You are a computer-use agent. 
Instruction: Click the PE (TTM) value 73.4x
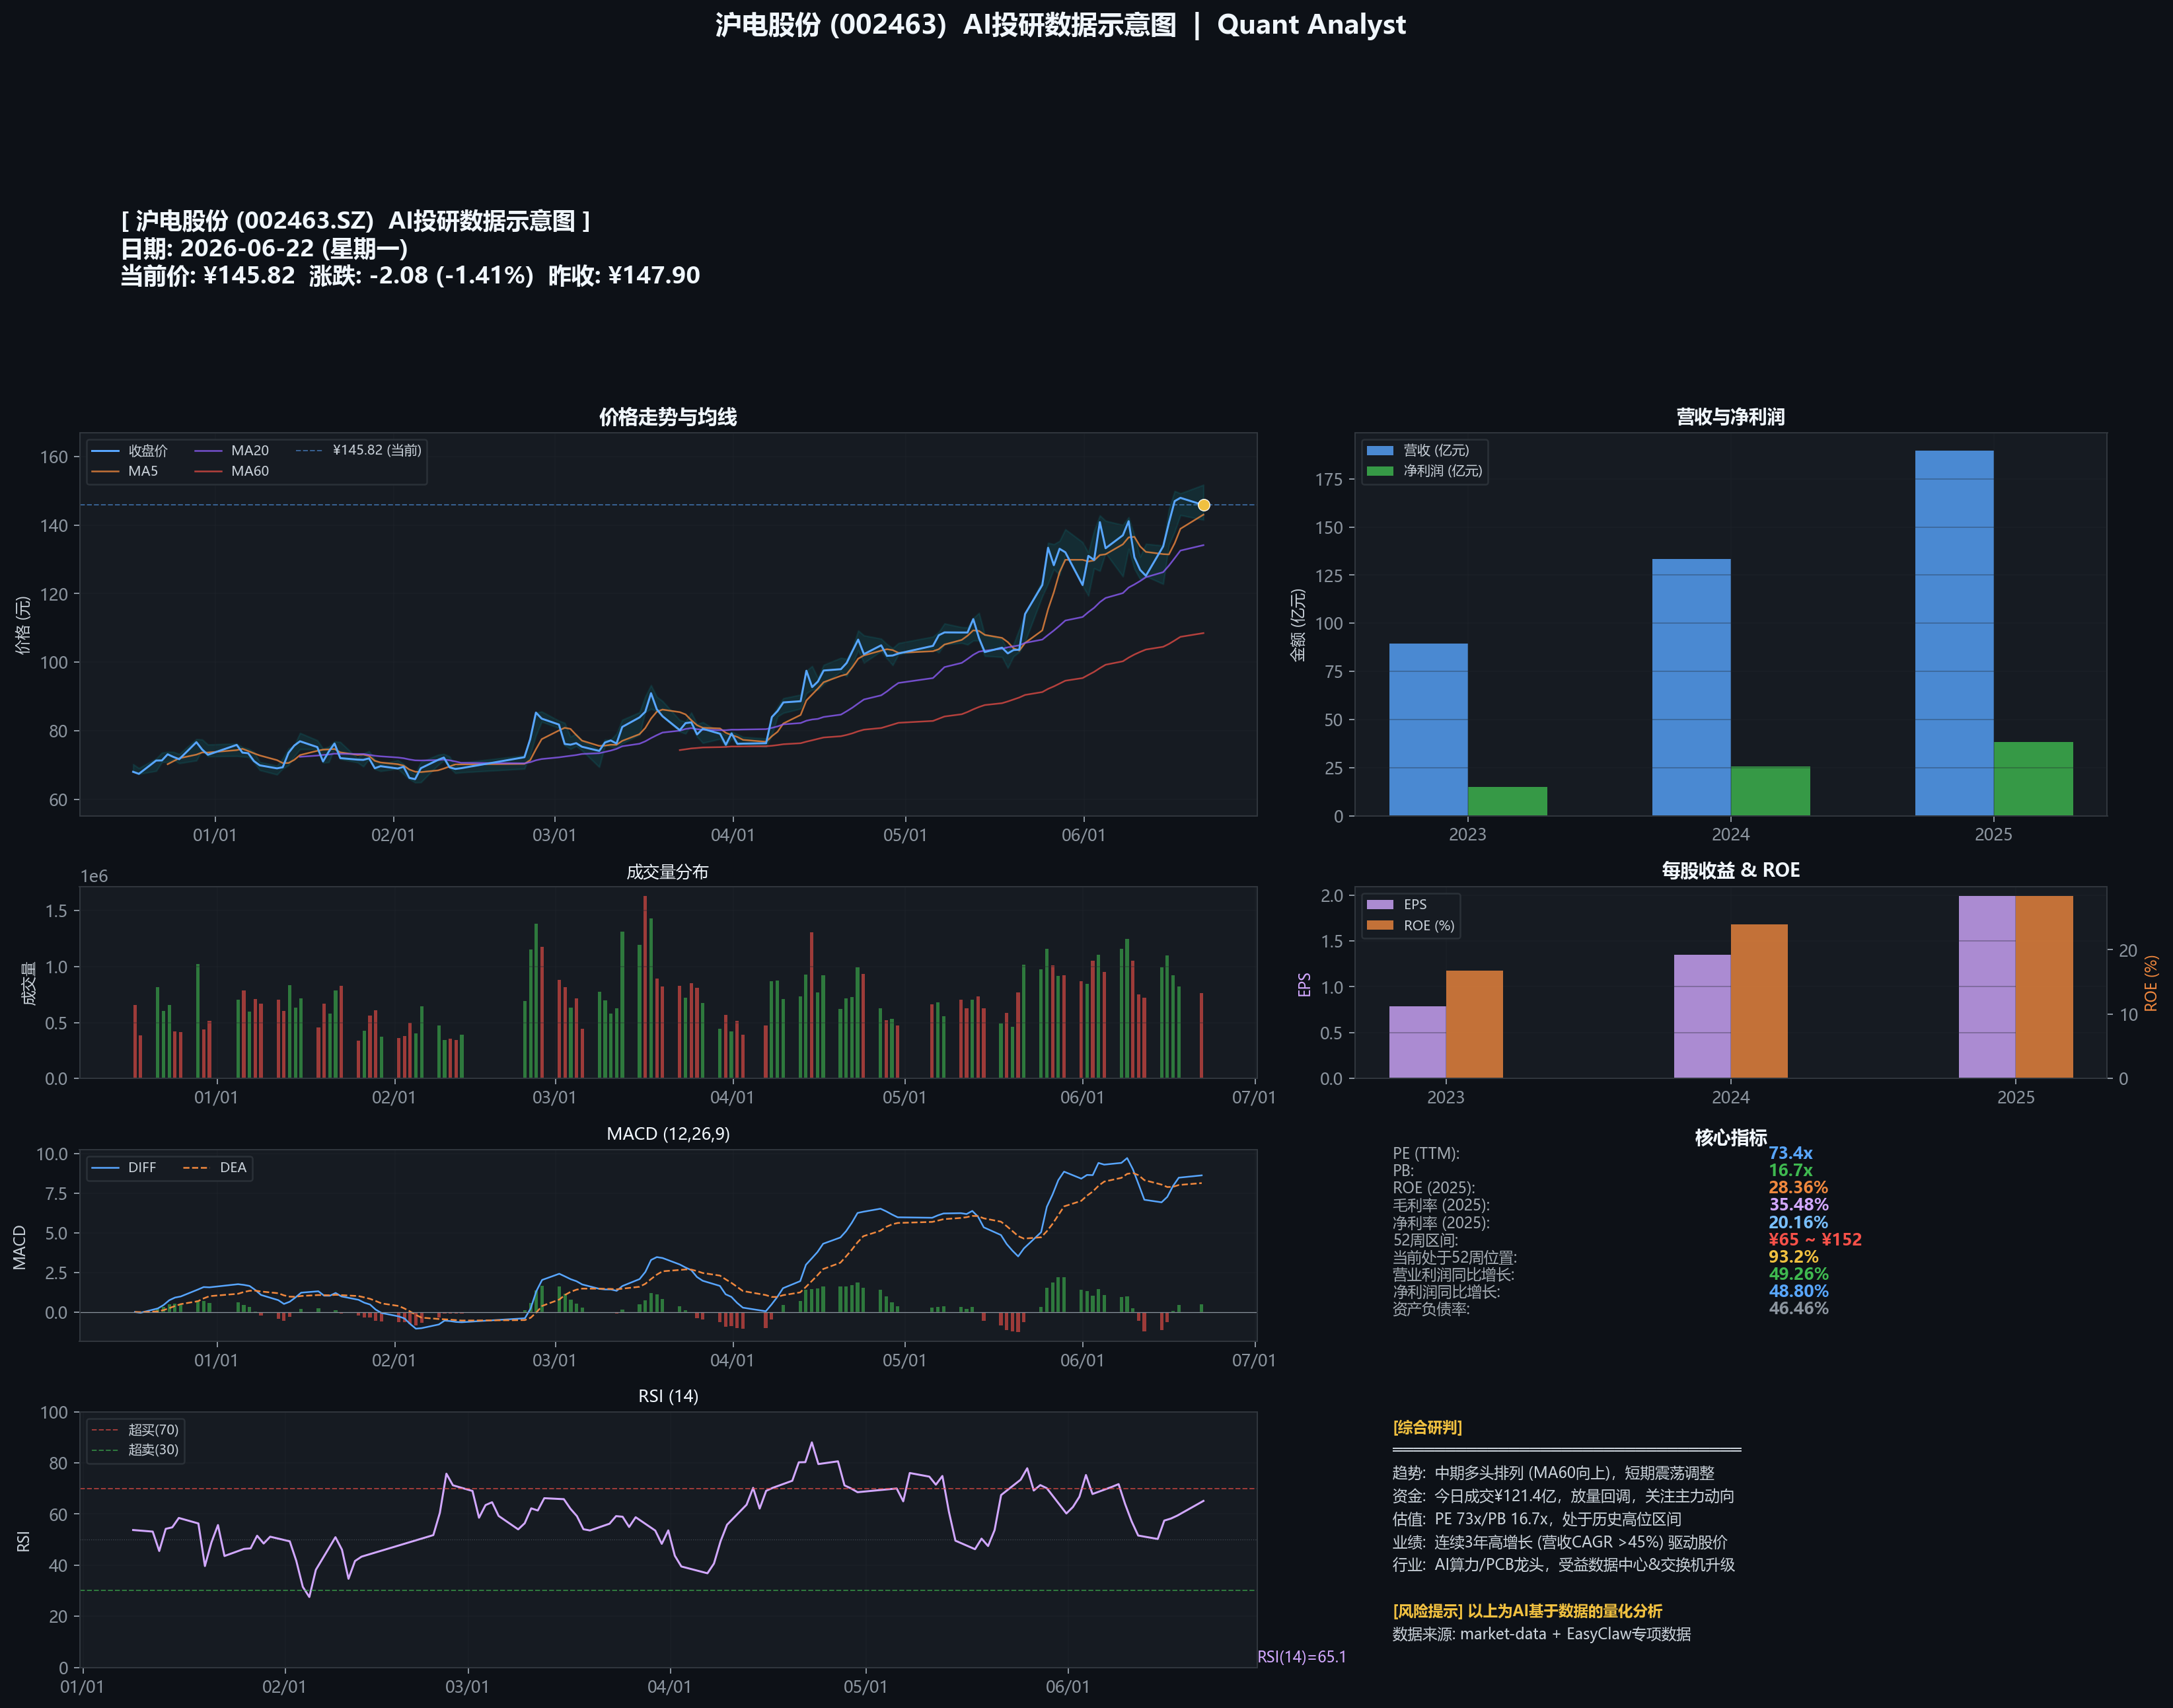[x=1790, y=1153]
